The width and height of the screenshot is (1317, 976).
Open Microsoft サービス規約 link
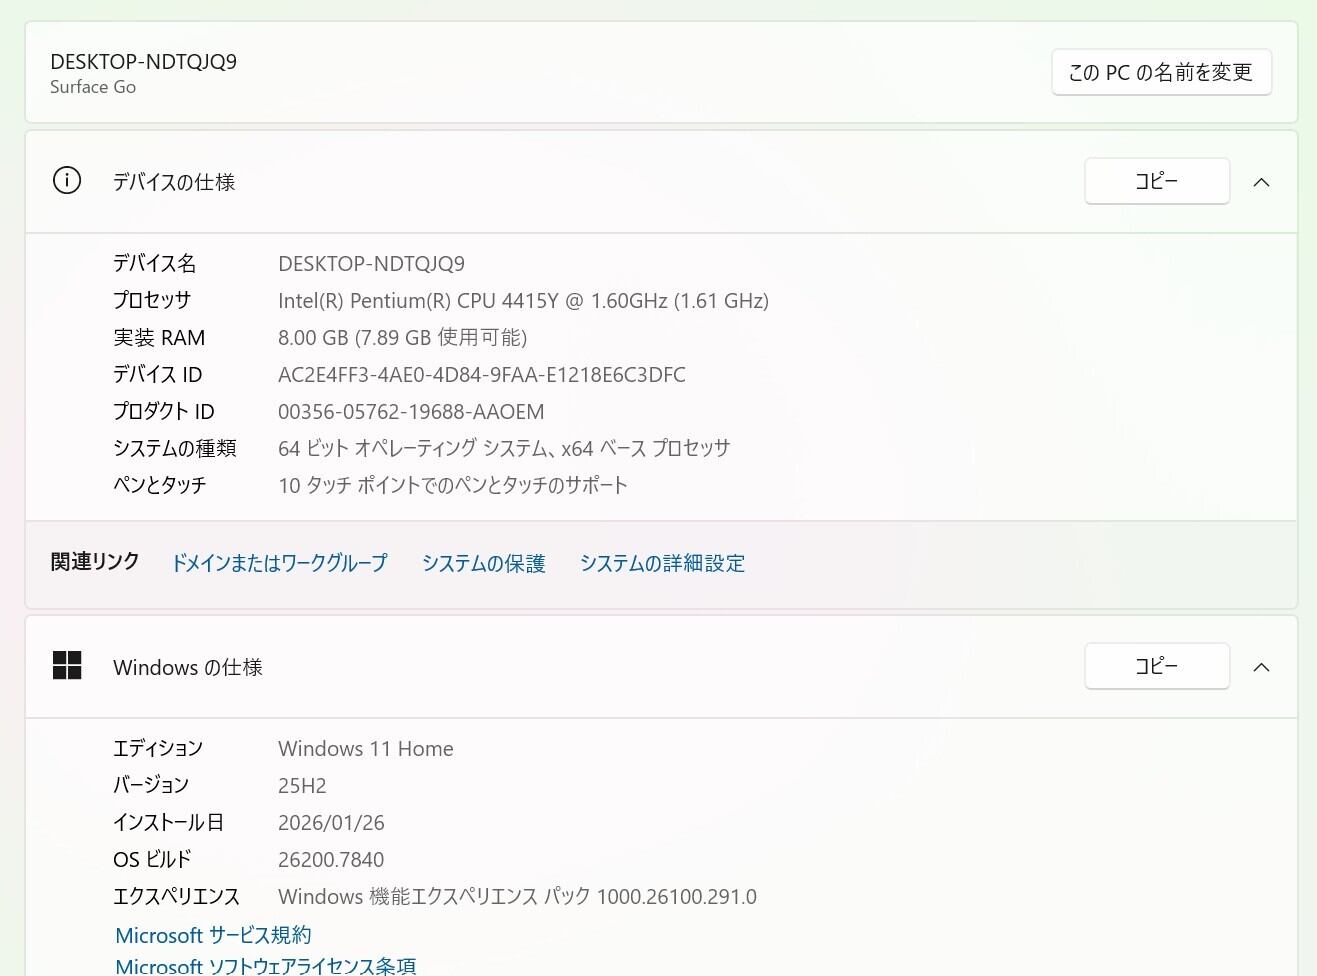pyautogui.click(x=213, y=935)
